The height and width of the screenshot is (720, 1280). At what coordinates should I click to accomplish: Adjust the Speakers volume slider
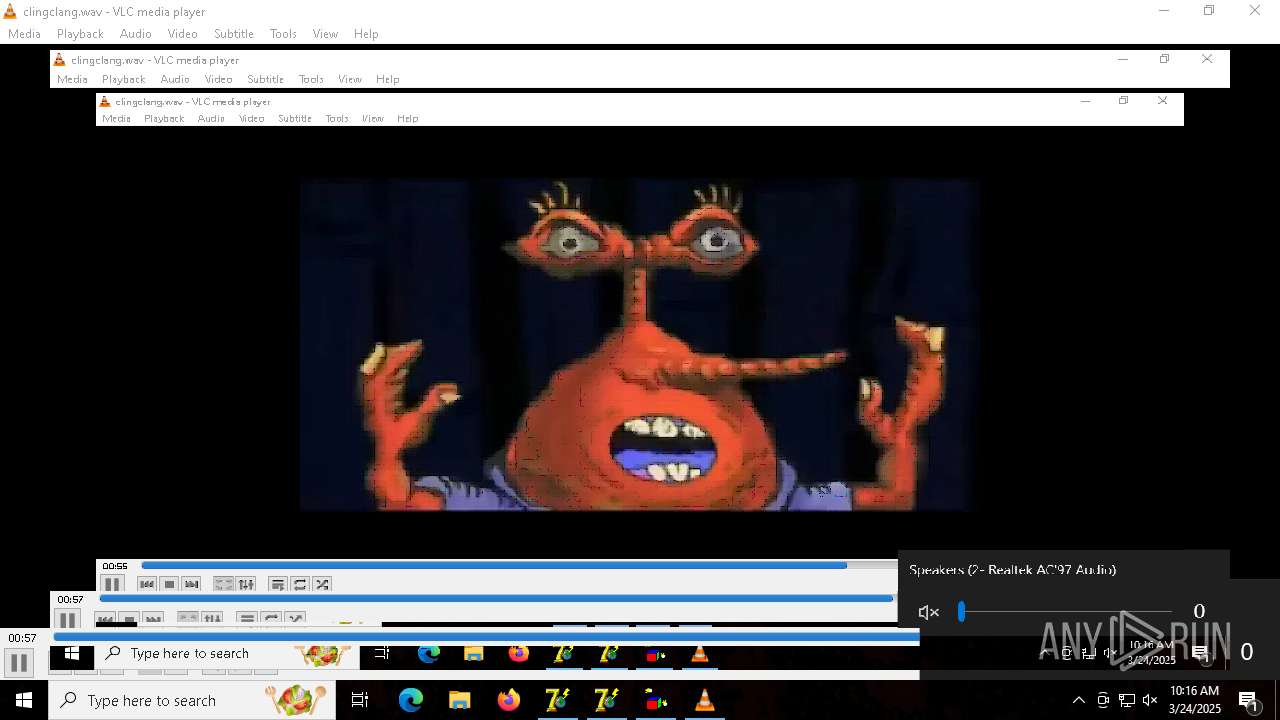pos(1065,611)
